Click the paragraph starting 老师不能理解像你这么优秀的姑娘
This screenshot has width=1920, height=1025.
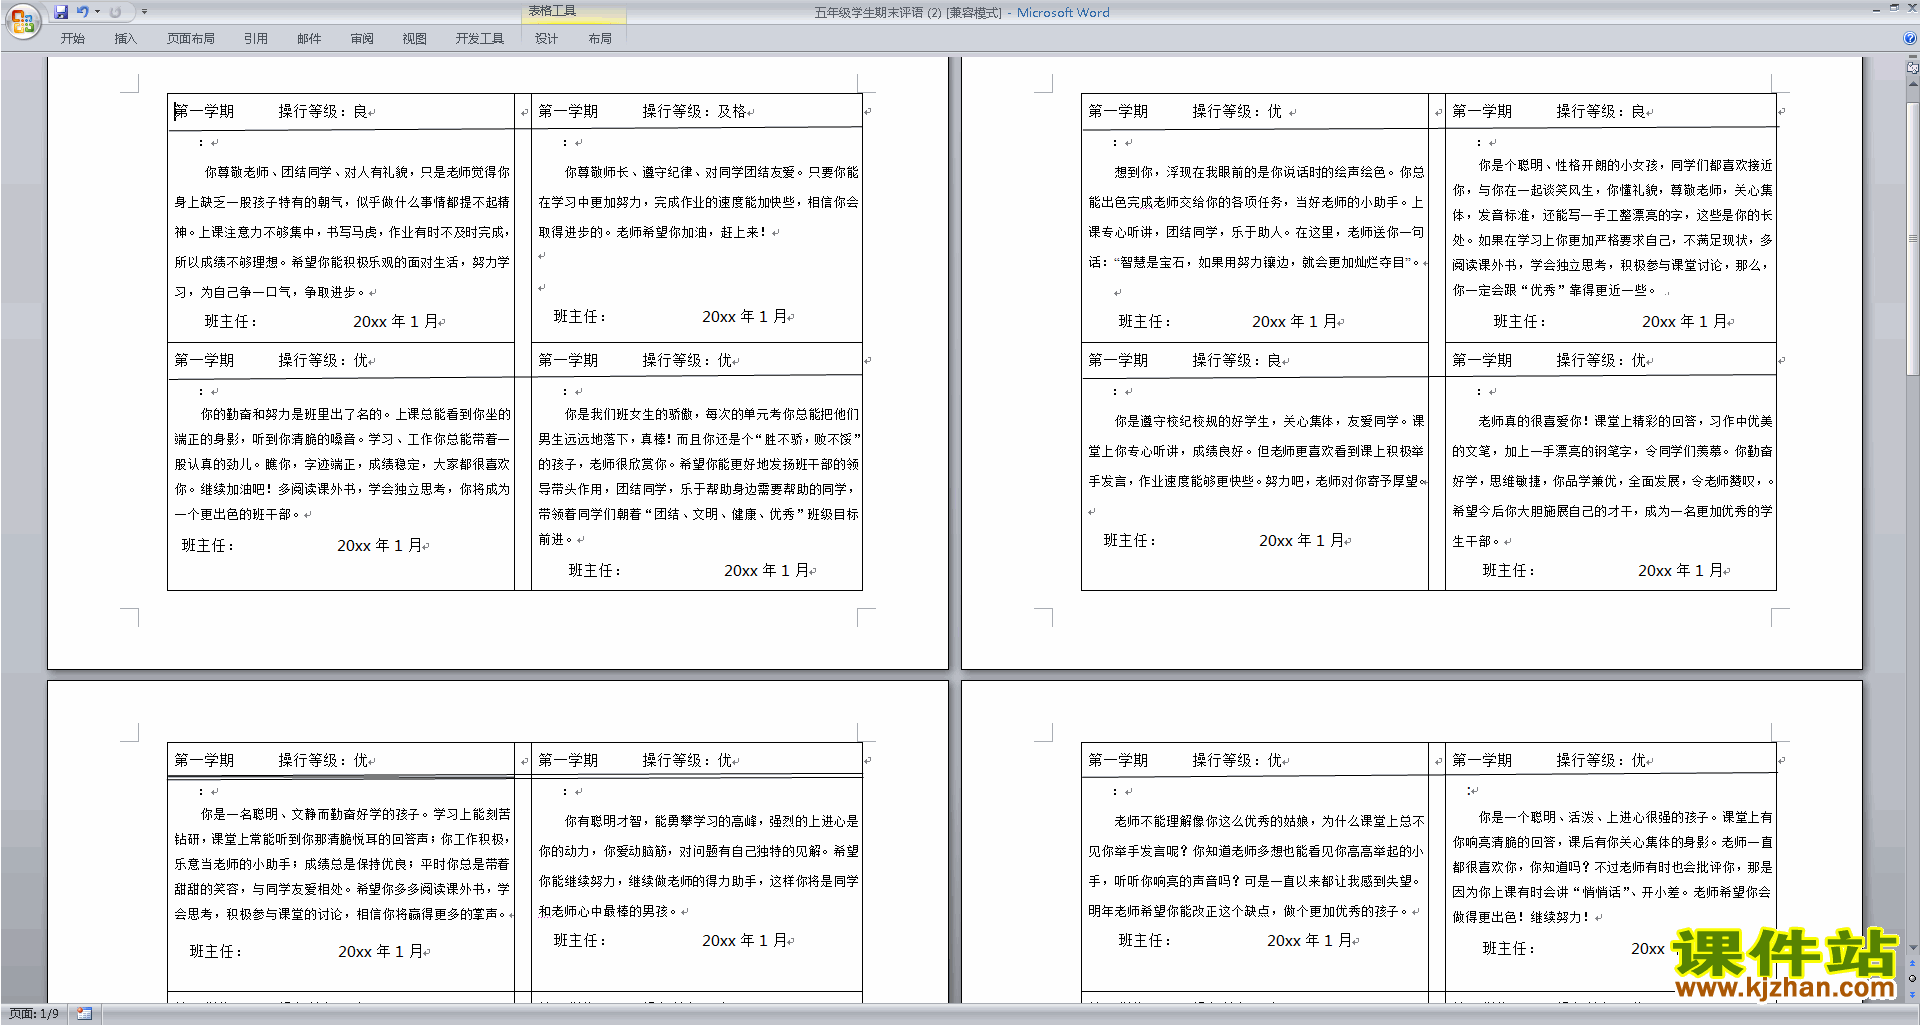1257,866
